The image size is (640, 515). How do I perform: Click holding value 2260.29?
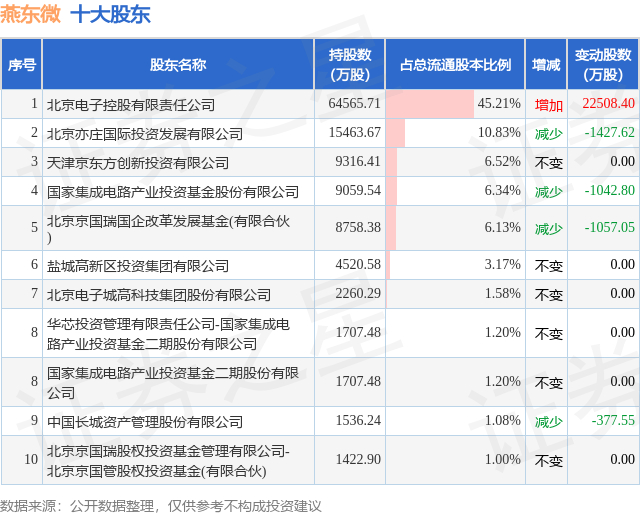(358, 293)
